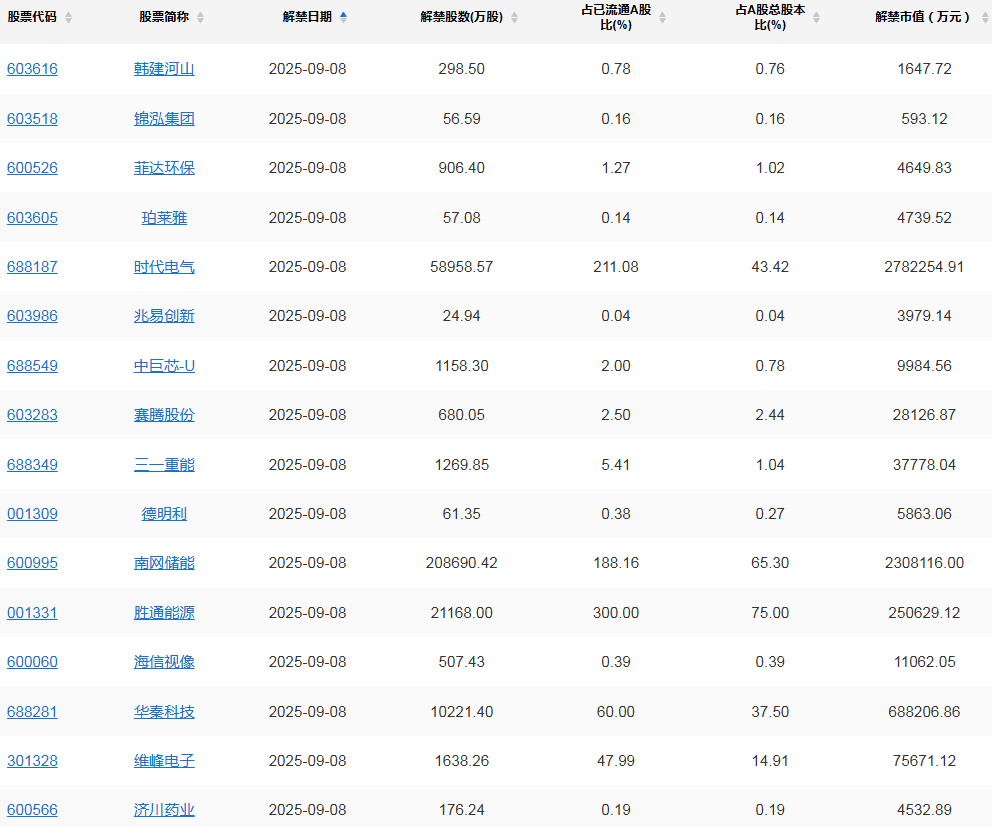This screenshot has height=827, width=992.
Task: Open stock code 603986 link
Action: (32, 316)
